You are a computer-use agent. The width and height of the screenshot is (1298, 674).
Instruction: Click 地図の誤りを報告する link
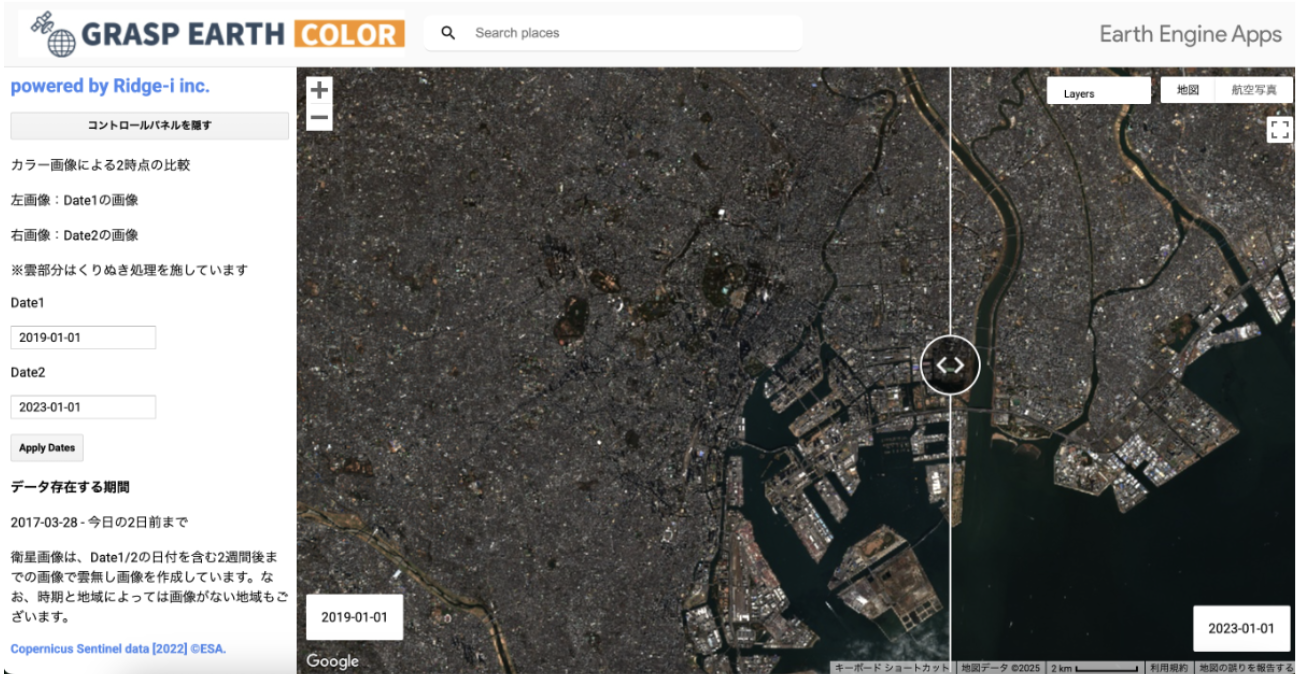click(1245, 667)
